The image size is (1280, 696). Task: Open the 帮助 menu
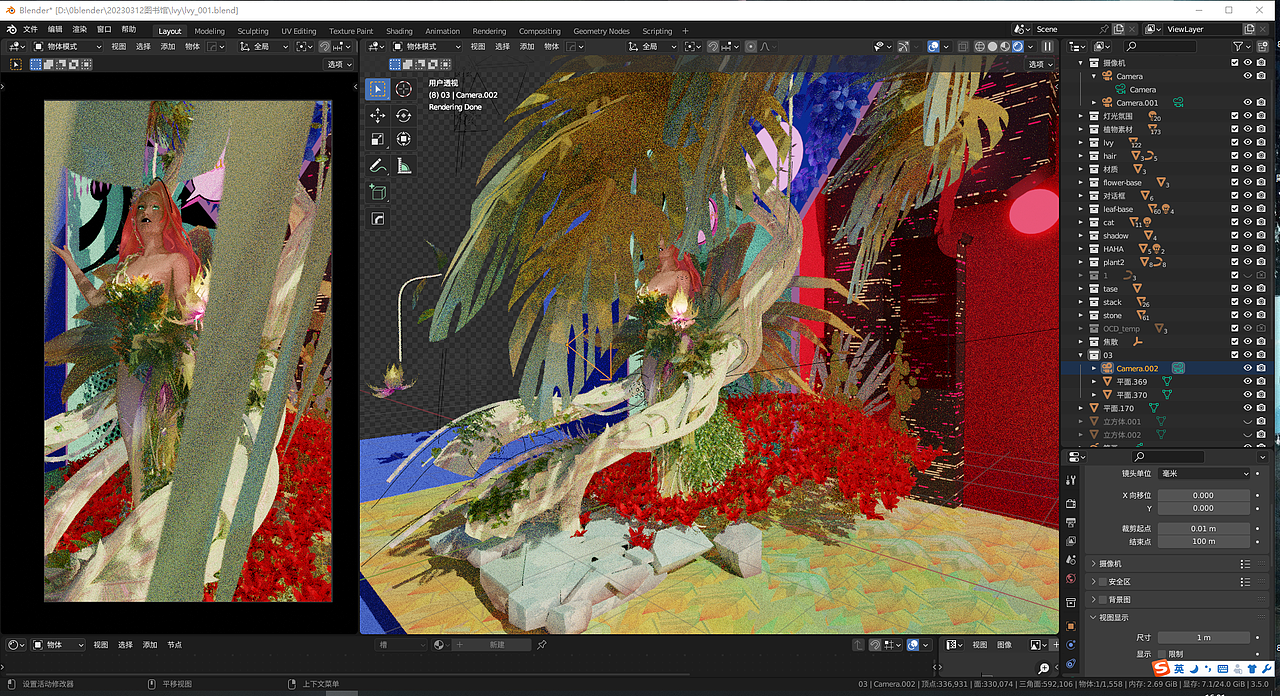coord(128,30)
